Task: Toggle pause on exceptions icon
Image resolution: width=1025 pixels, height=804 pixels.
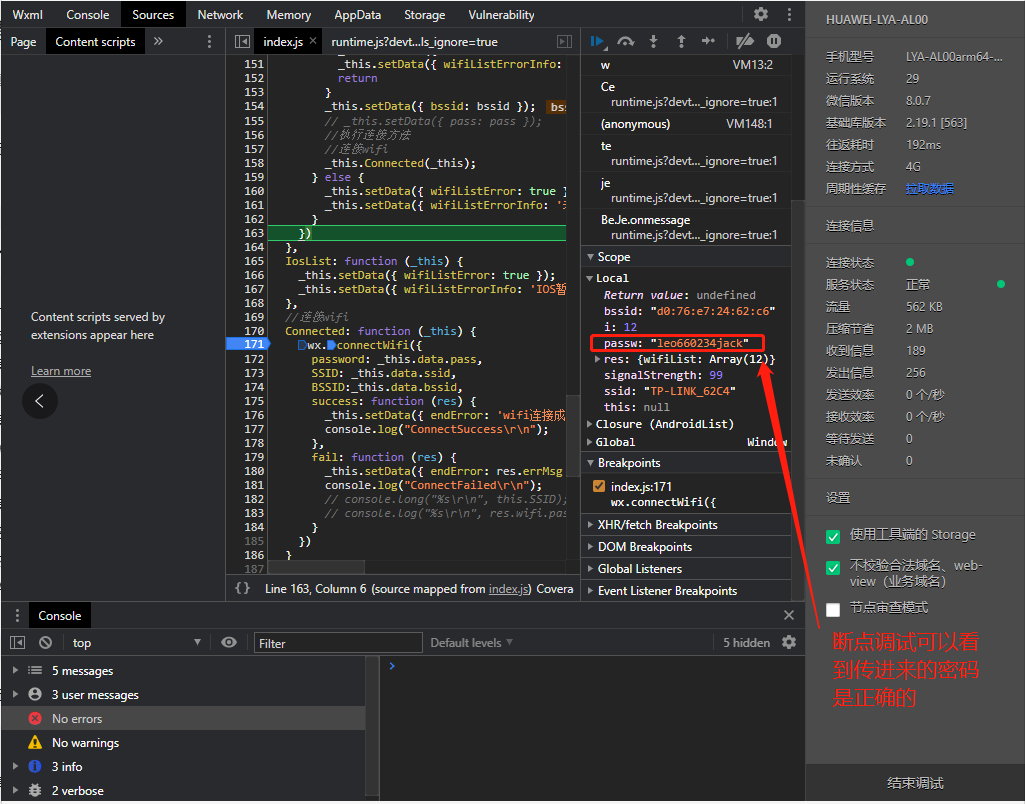Action: pyautogui.click(x=774, y=41)
